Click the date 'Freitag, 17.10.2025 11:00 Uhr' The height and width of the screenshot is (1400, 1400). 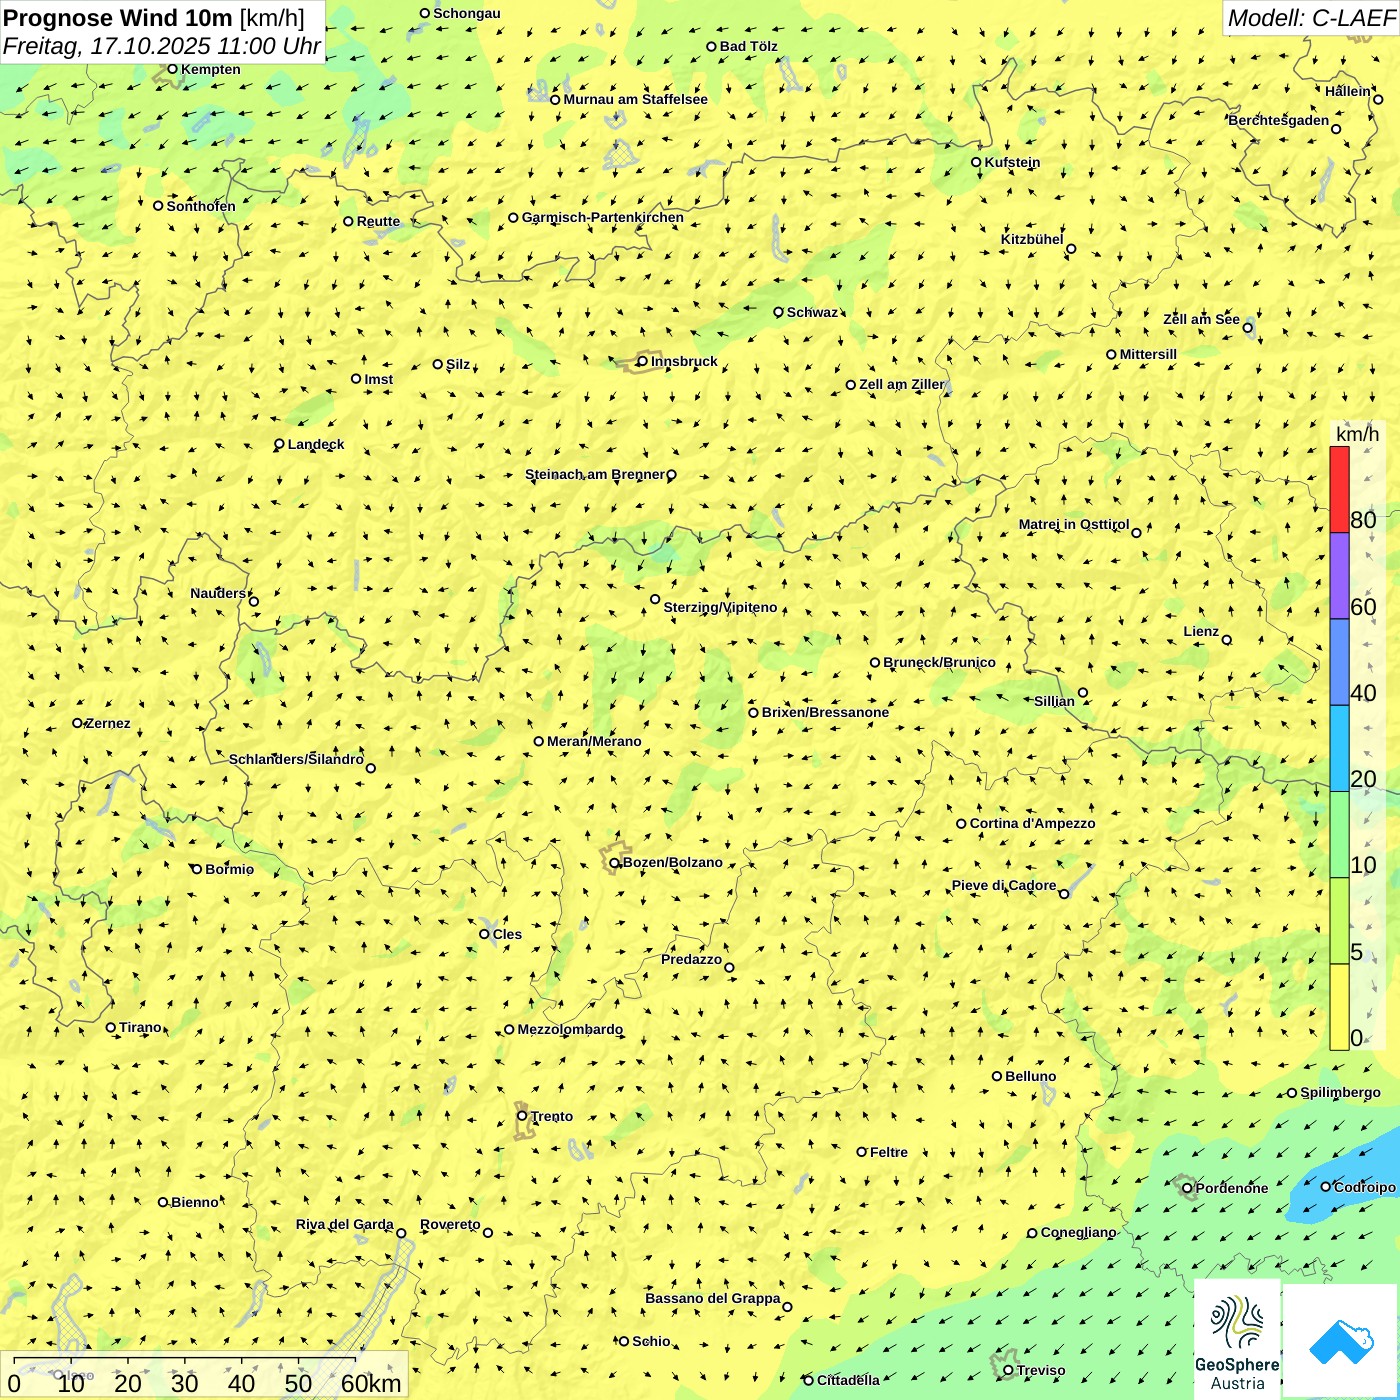coord(162,46)
